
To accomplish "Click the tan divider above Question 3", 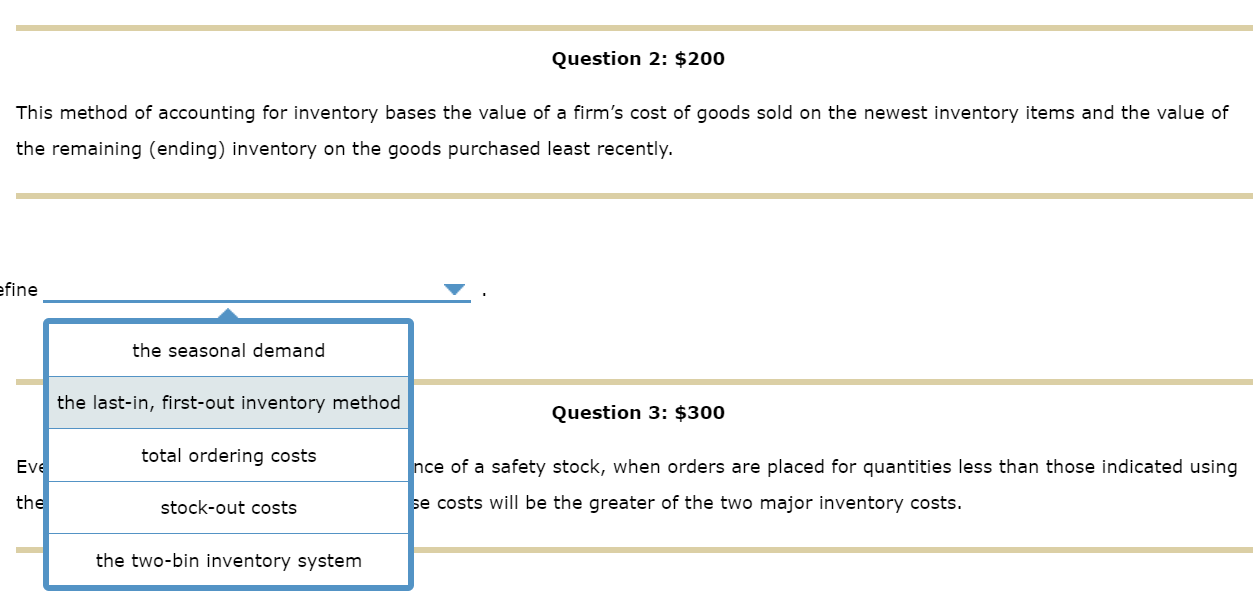I will (x=800, y=381).
